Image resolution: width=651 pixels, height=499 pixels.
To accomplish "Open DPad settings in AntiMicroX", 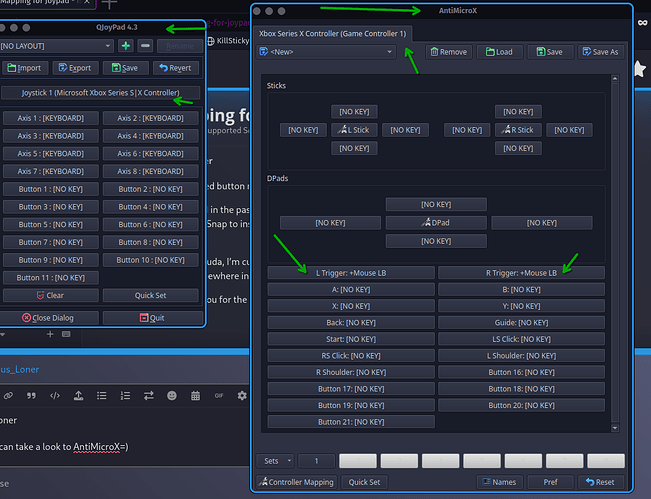I will tap(436, 223).
